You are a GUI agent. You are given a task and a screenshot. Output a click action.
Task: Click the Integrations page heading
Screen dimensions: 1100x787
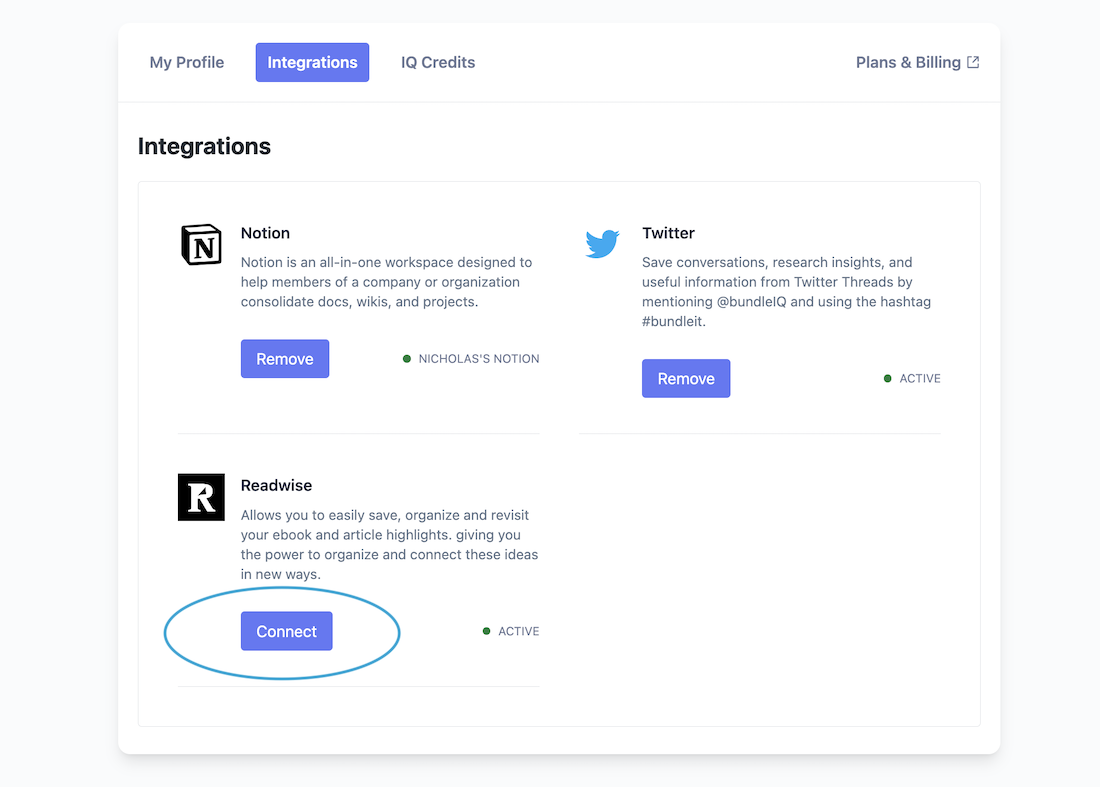point(204,146)
